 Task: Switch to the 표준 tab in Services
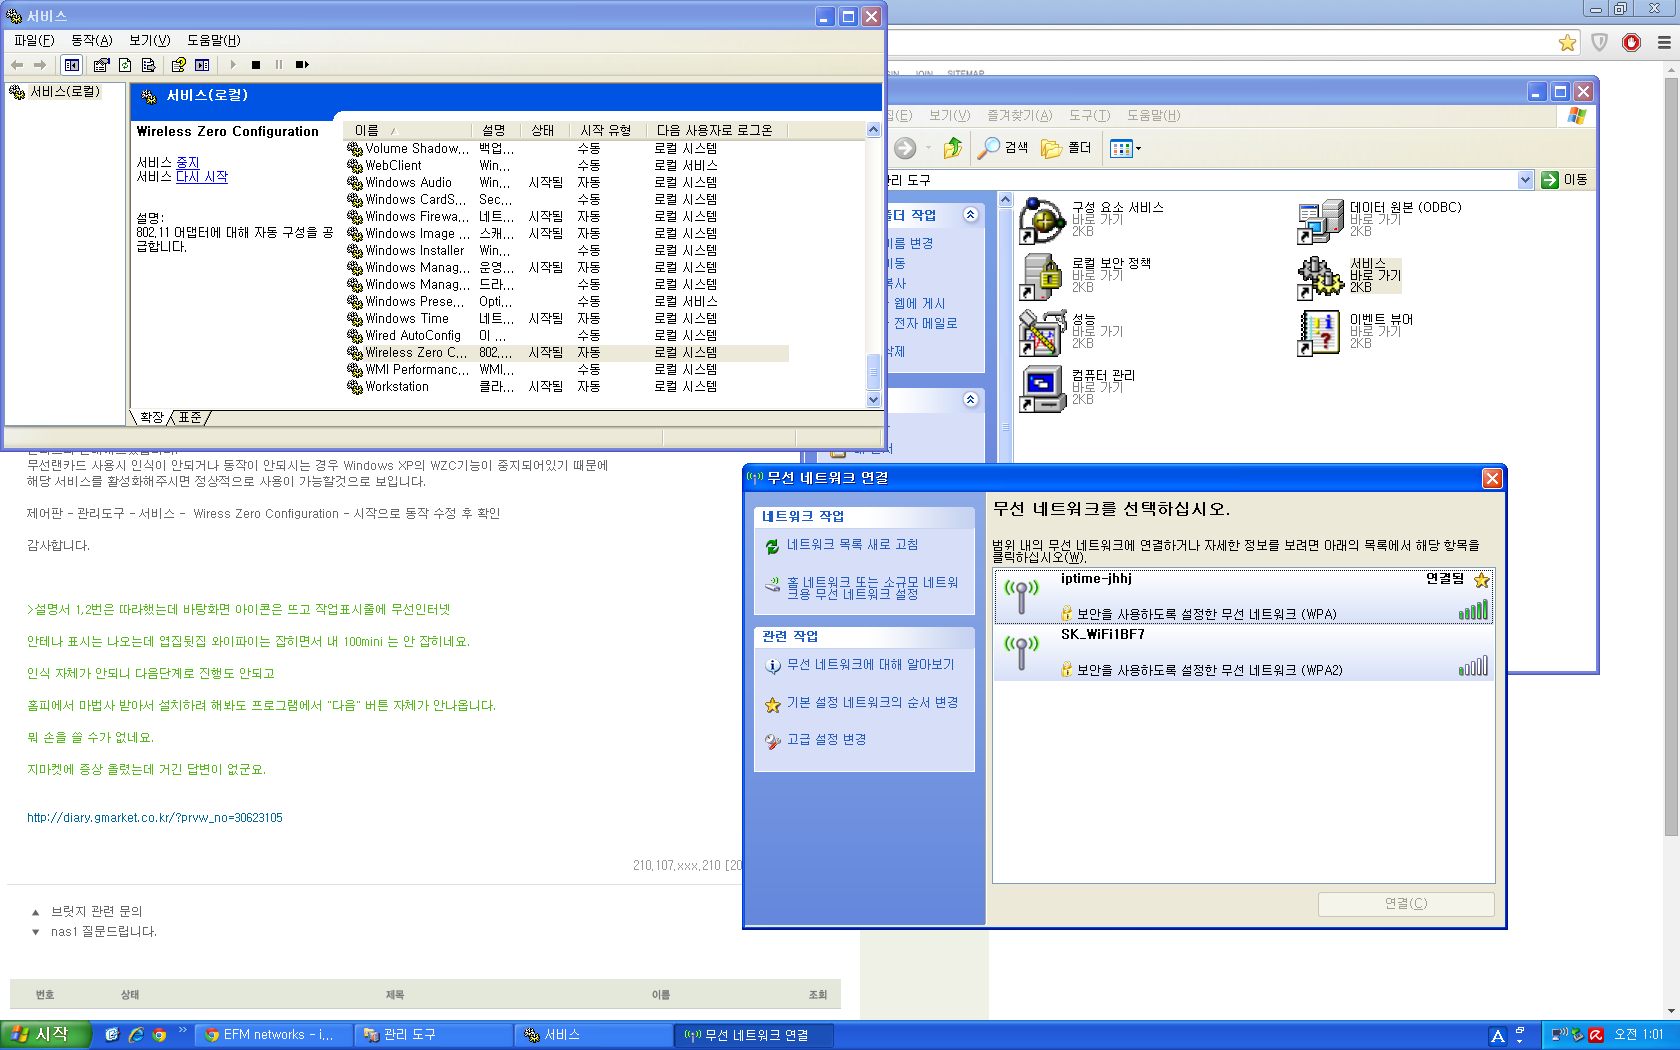[190, 417]
